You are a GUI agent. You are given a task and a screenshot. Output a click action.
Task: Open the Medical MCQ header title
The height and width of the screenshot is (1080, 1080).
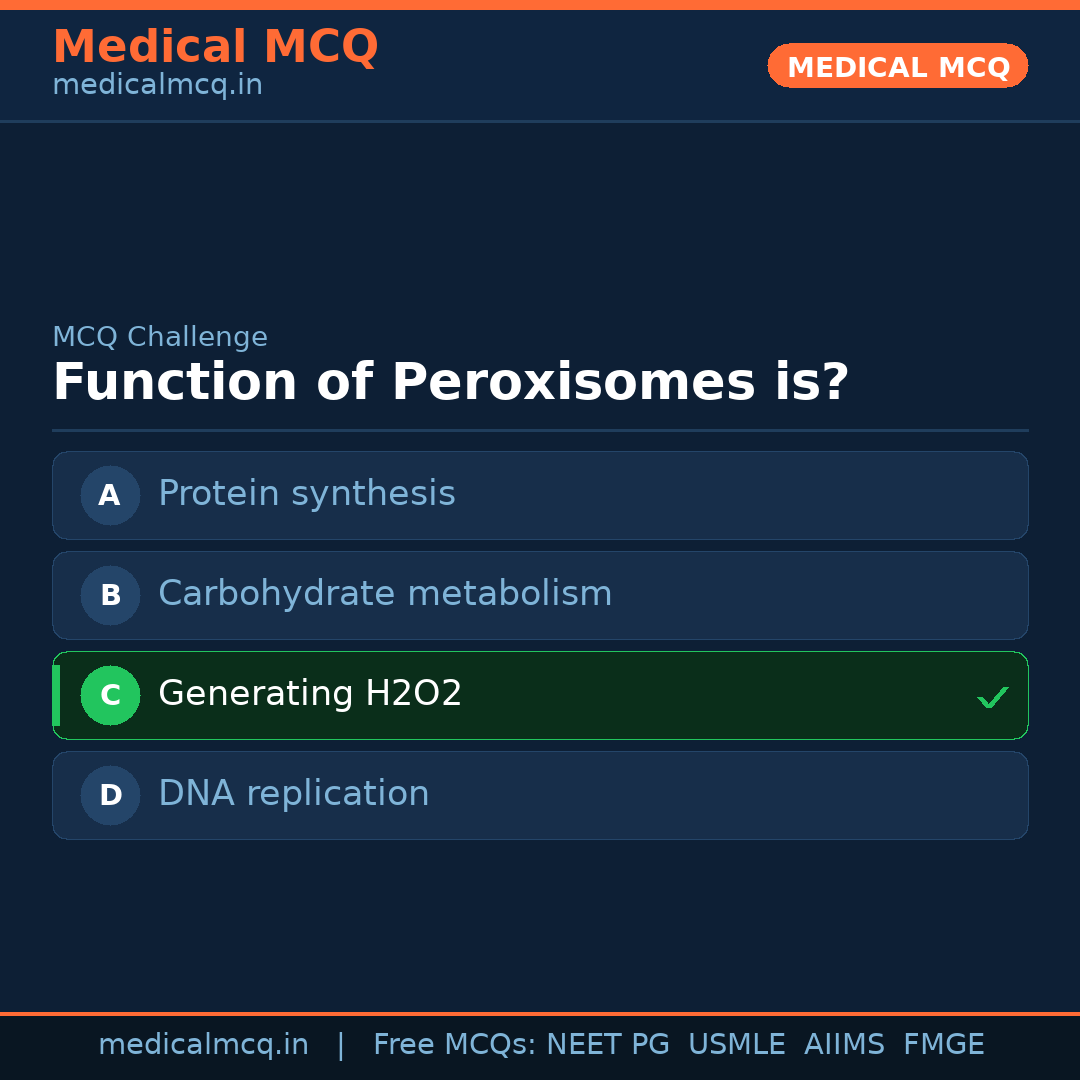click(x=215, y=47)
